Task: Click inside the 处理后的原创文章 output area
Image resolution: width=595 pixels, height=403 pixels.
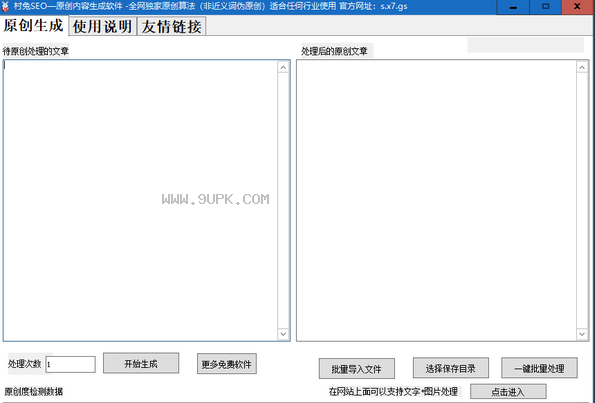Action: click(436, 200)
